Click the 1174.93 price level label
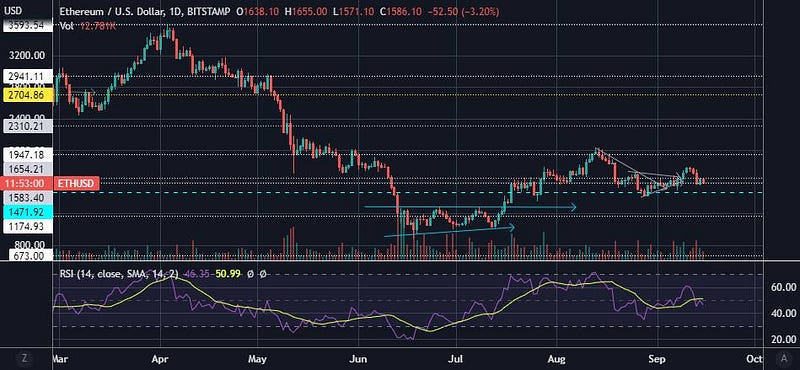800x370 pixels. tap(28, 225)
